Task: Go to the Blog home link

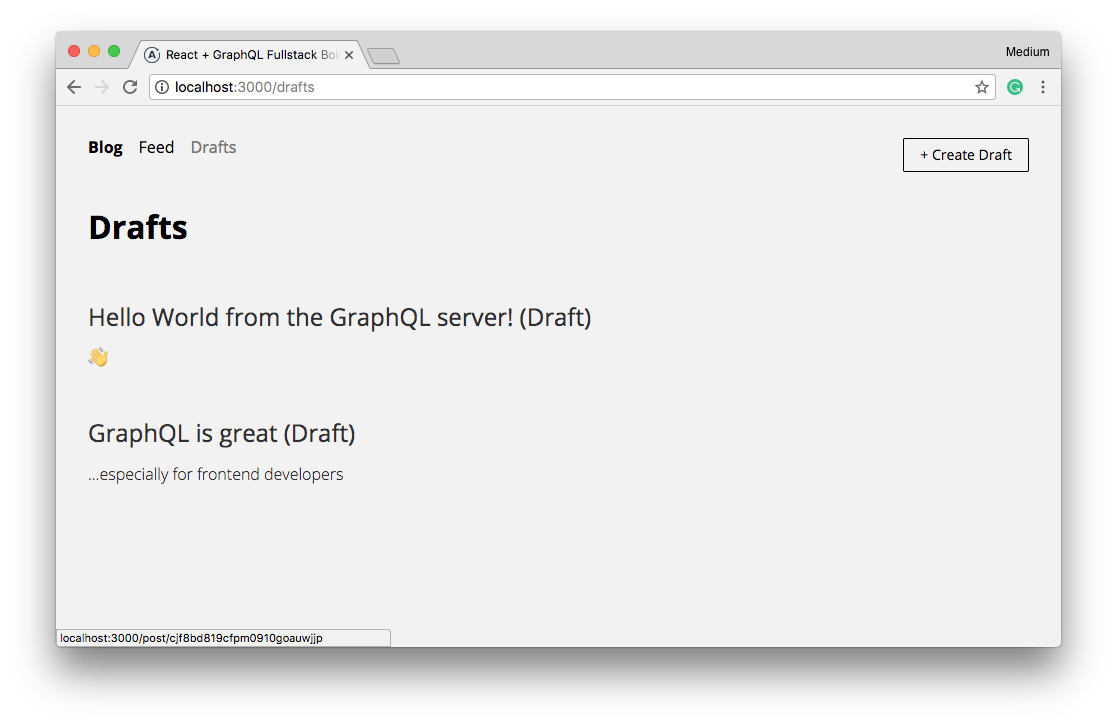Action: pyautogui.click(x=105, y=147)
